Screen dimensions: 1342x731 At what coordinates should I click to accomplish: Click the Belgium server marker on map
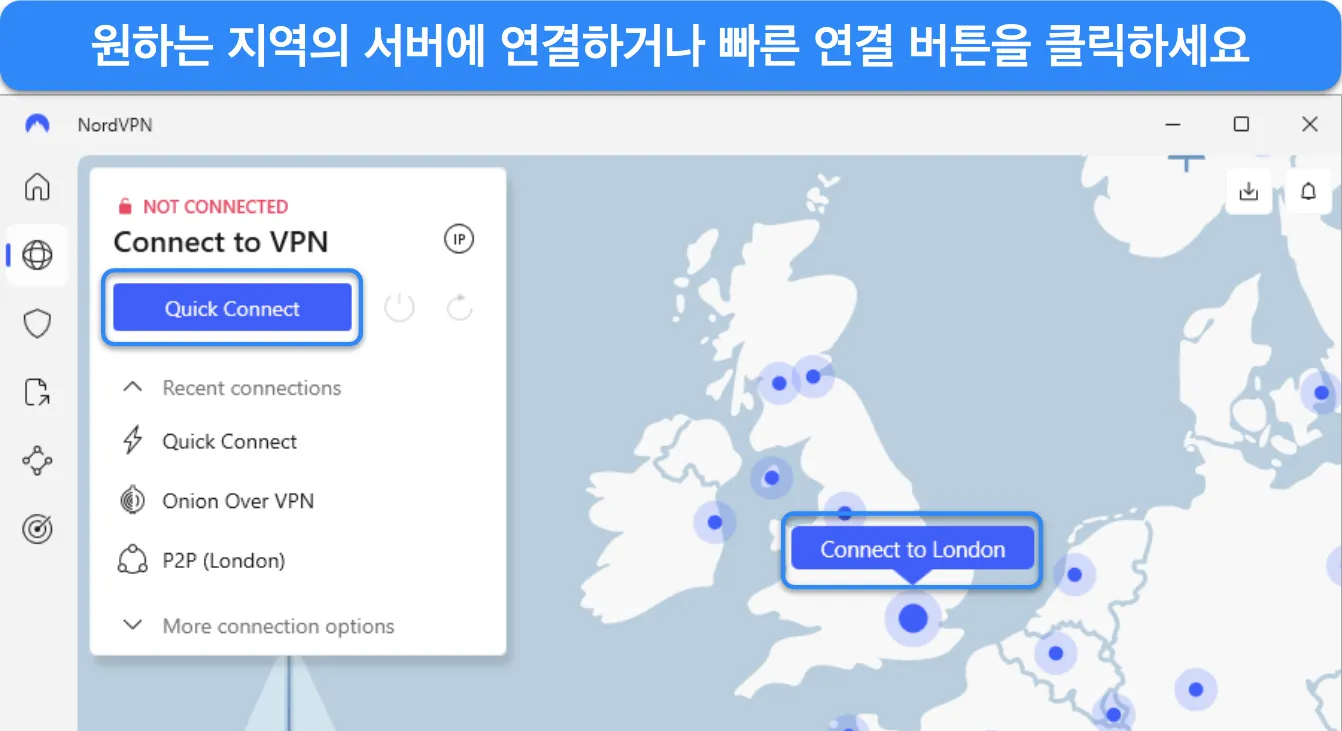coord(1055,654)
